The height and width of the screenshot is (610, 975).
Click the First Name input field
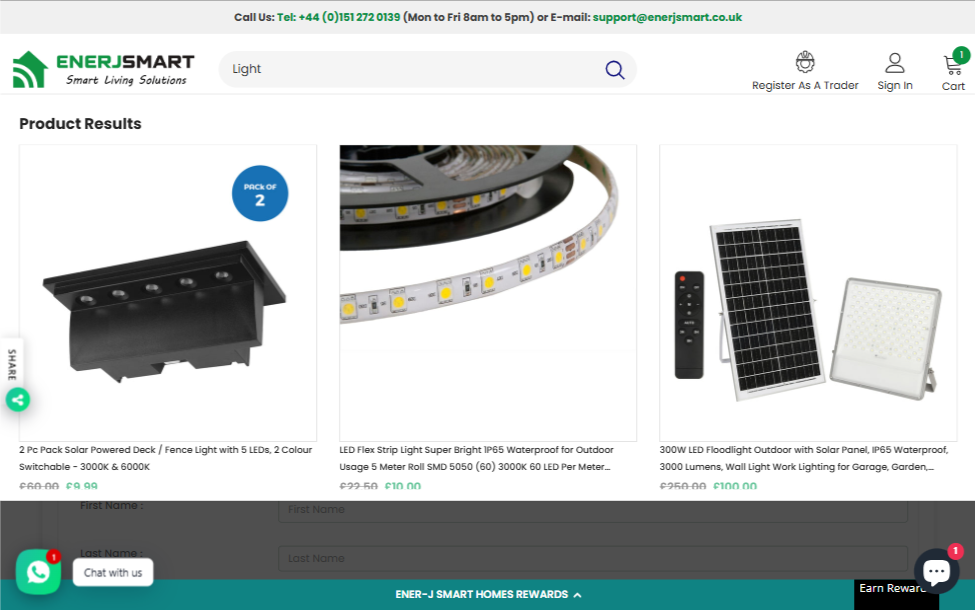click(x=592, y=510)
